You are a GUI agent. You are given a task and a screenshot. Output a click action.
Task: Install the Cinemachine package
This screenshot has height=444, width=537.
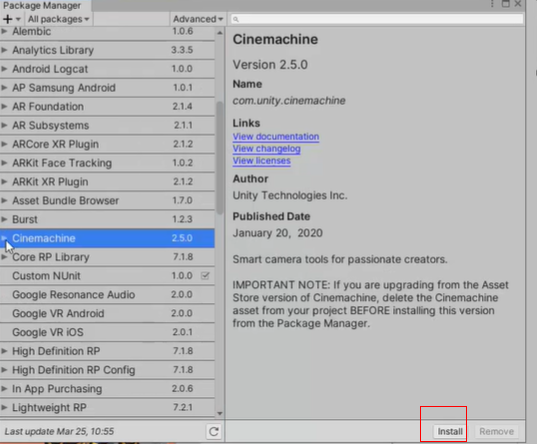[x=450, y=432]
